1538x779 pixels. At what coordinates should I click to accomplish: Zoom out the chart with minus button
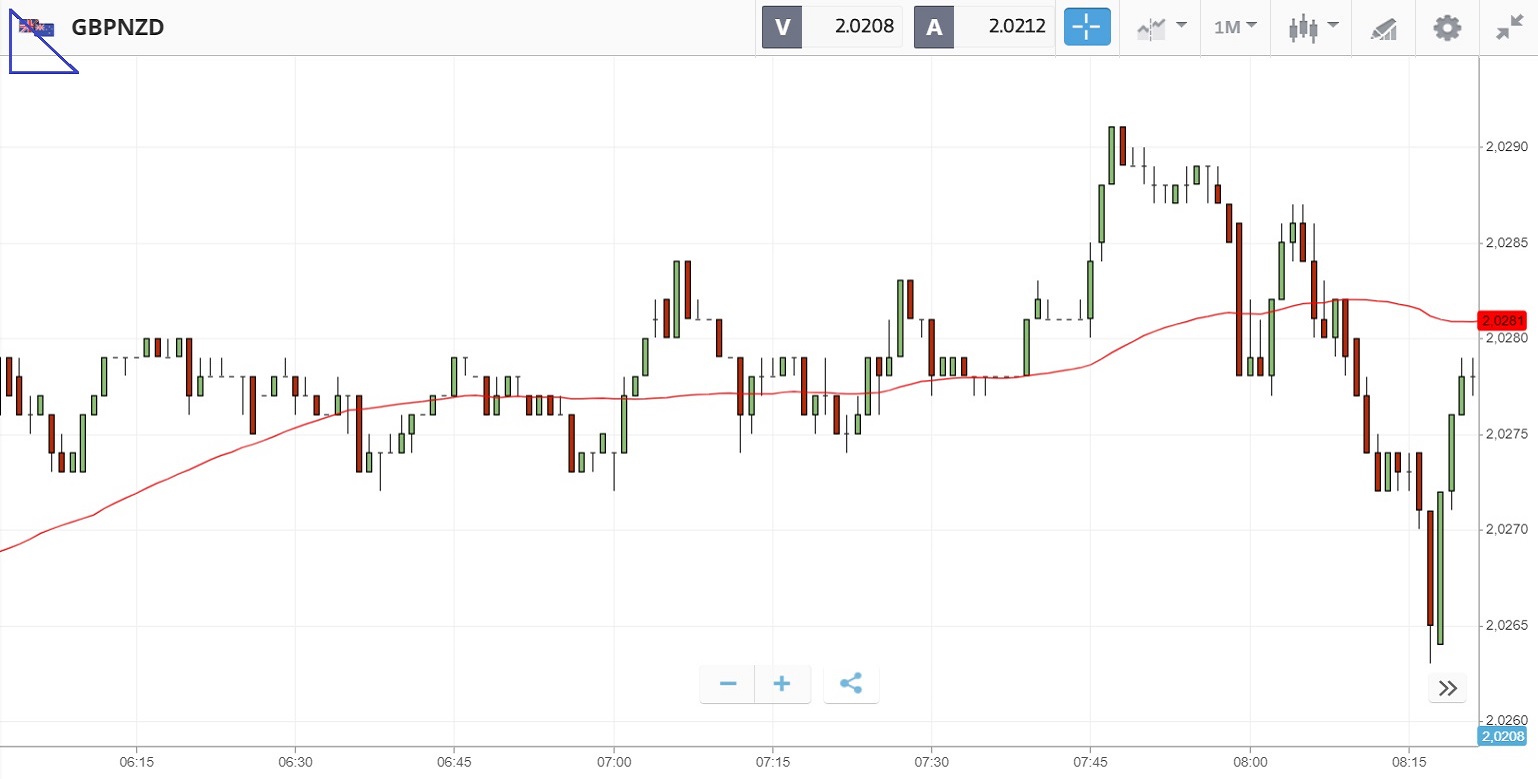pyautogui.click(x=728, y=684)
